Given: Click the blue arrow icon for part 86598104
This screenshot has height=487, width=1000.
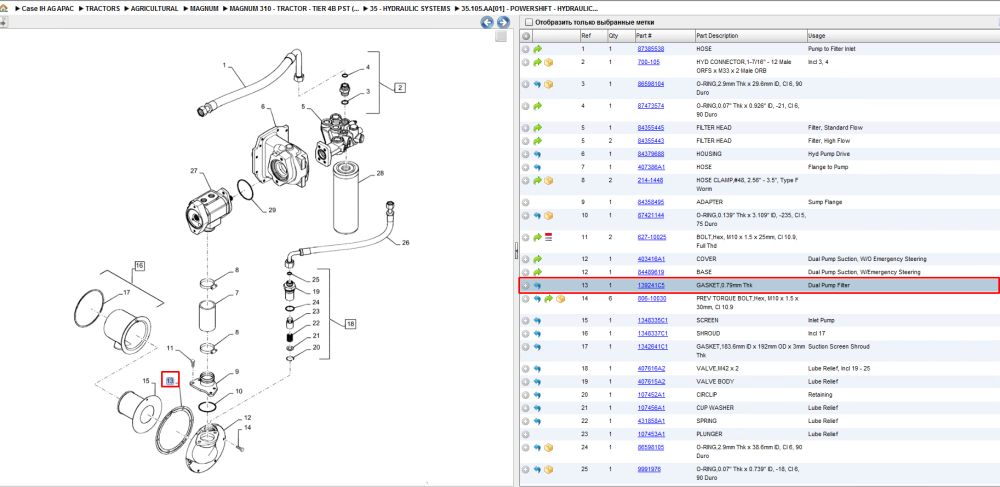Looking at the screenshot, I should pos(538,84).
